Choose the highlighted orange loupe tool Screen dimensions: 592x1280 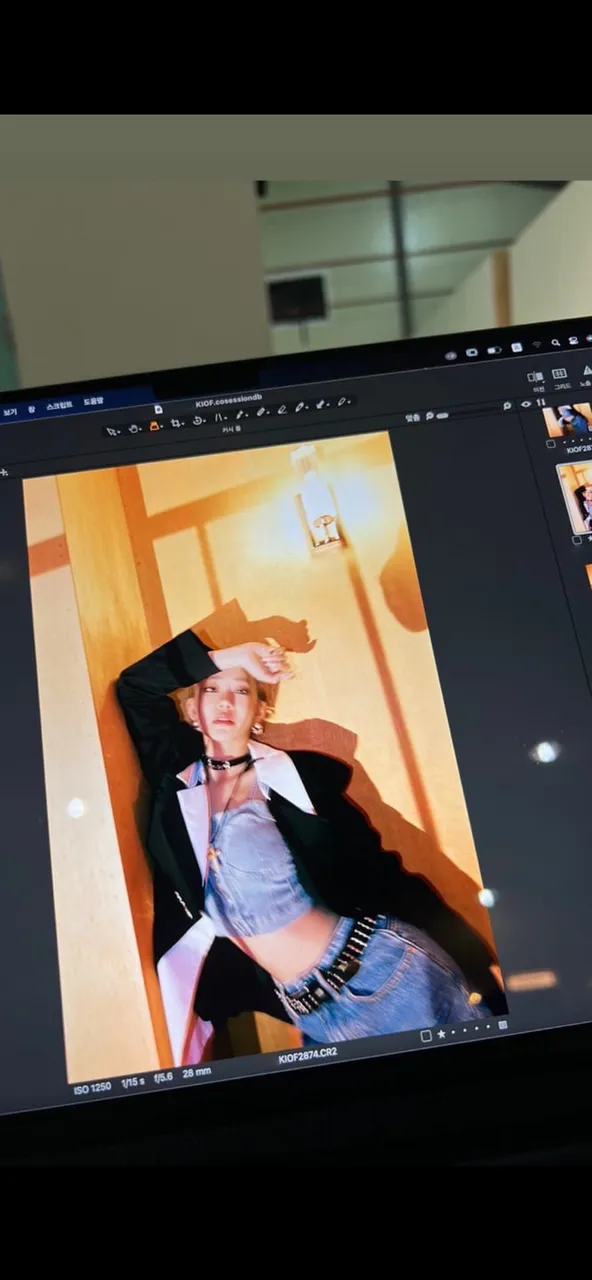(x=154, y=426)
